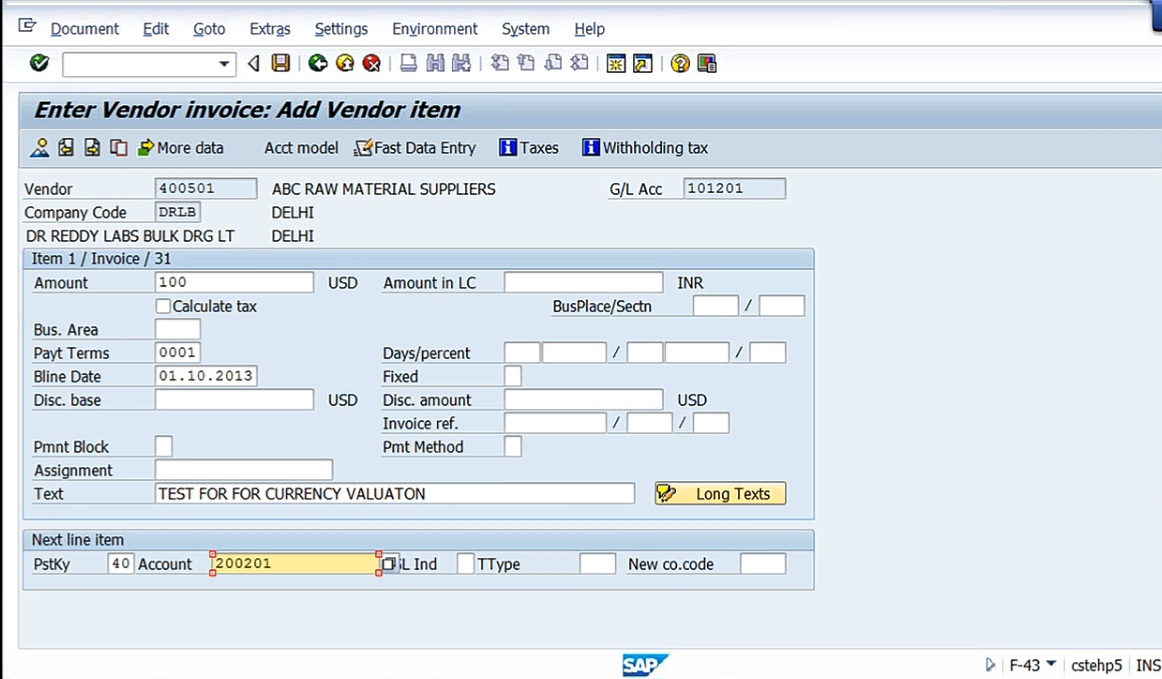The width and height of the screenshot is (1162, 679).
Task: Click the window menu icon beside Document
Action: [x=27, y=27]
